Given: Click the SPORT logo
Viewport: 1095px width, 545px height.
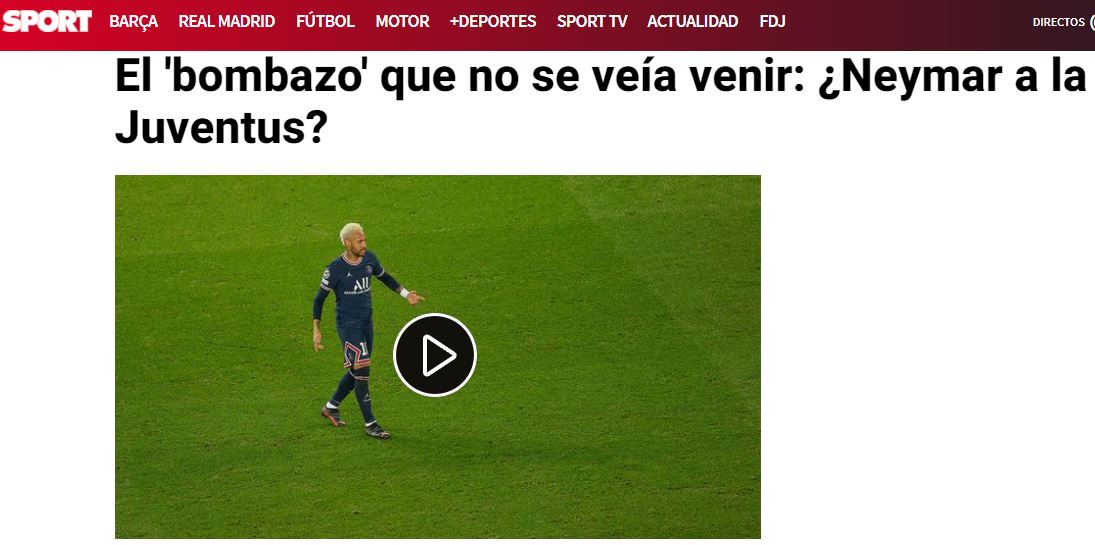Looking at the screenshot, I should click(x=47, y=21).
